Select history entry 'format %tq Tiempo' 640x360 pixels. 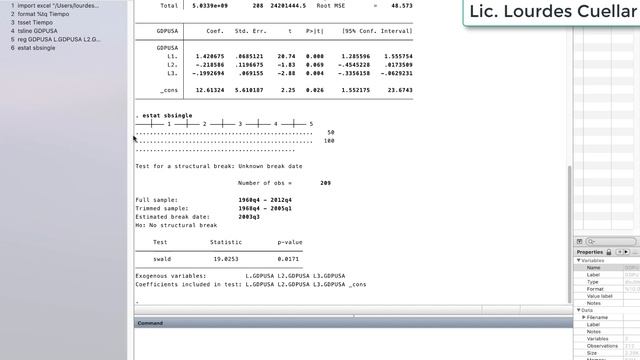pos(40,14)
